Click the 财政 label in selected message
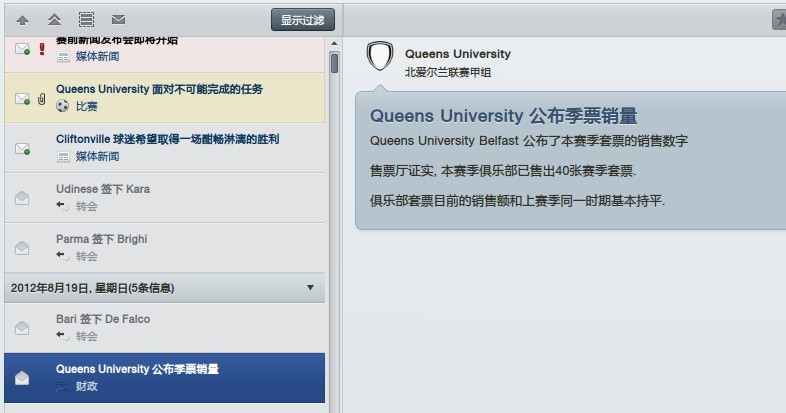This screenshot has width=786, height=413. pos(86,386)
